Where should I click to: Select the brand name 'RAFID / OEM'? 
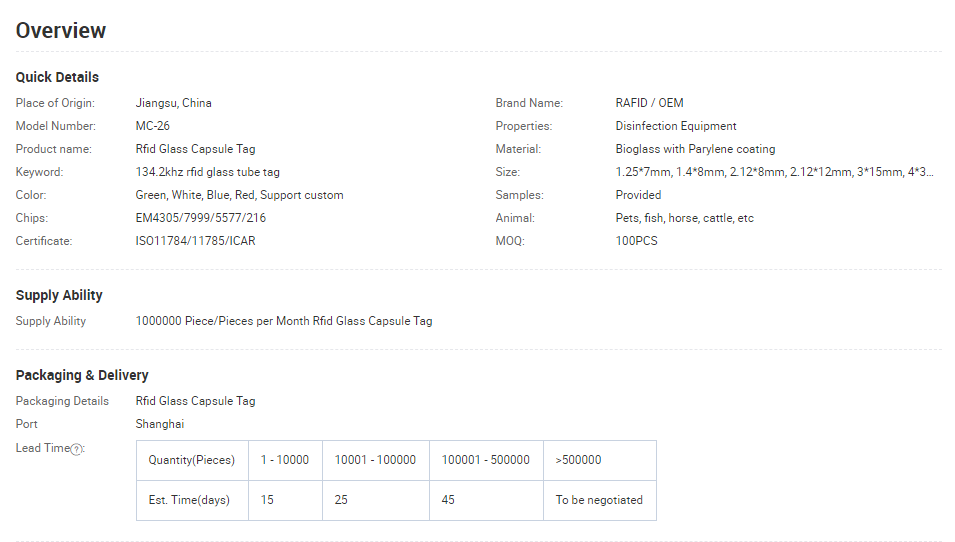649,103
